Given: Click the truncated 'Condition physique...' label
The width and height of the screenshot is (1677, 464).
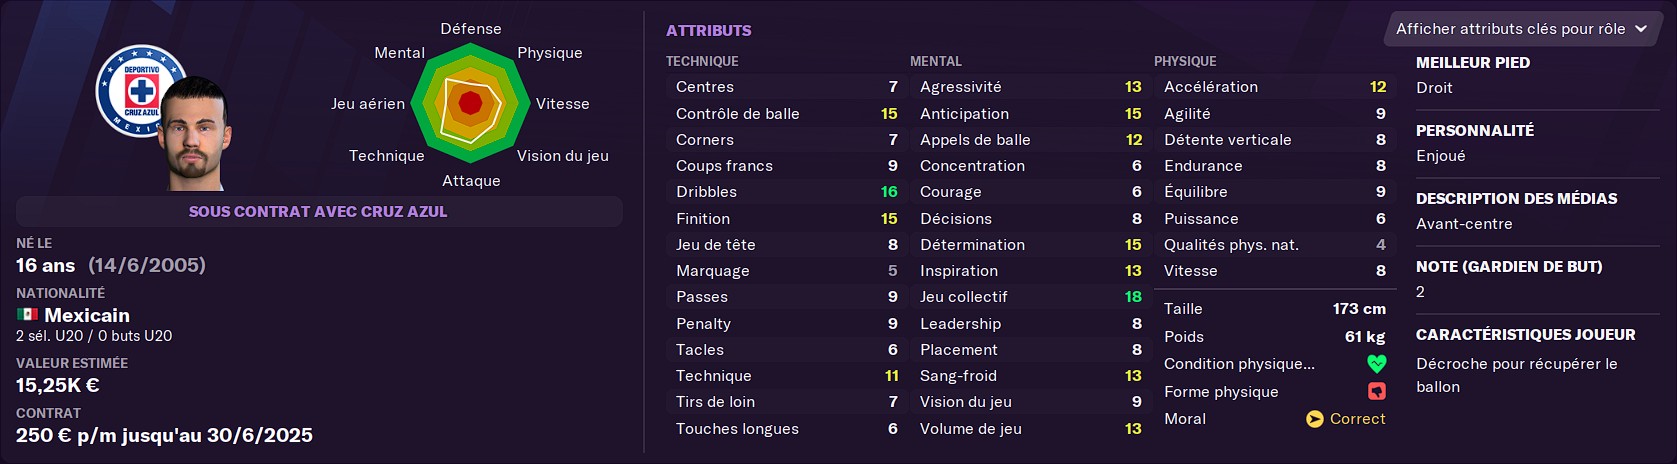Looking at the screenshot, I should [1239, 364].
